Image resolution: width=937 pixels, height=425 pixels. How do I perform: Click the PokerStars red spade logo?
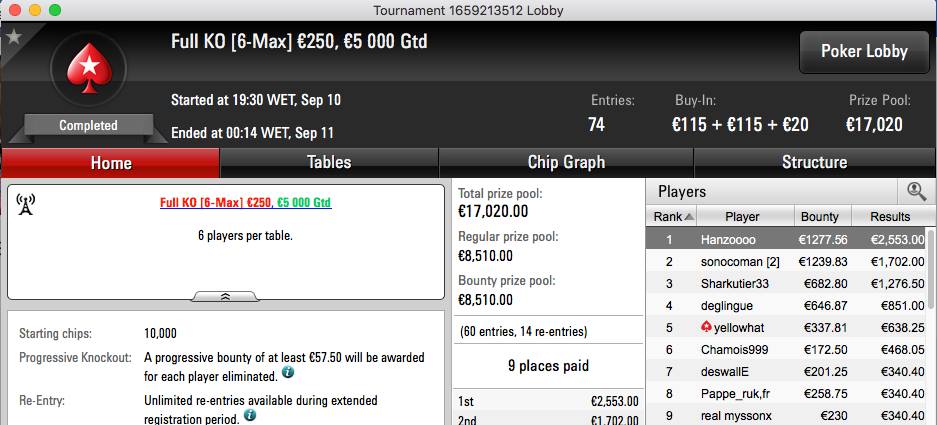click(88, 67)
